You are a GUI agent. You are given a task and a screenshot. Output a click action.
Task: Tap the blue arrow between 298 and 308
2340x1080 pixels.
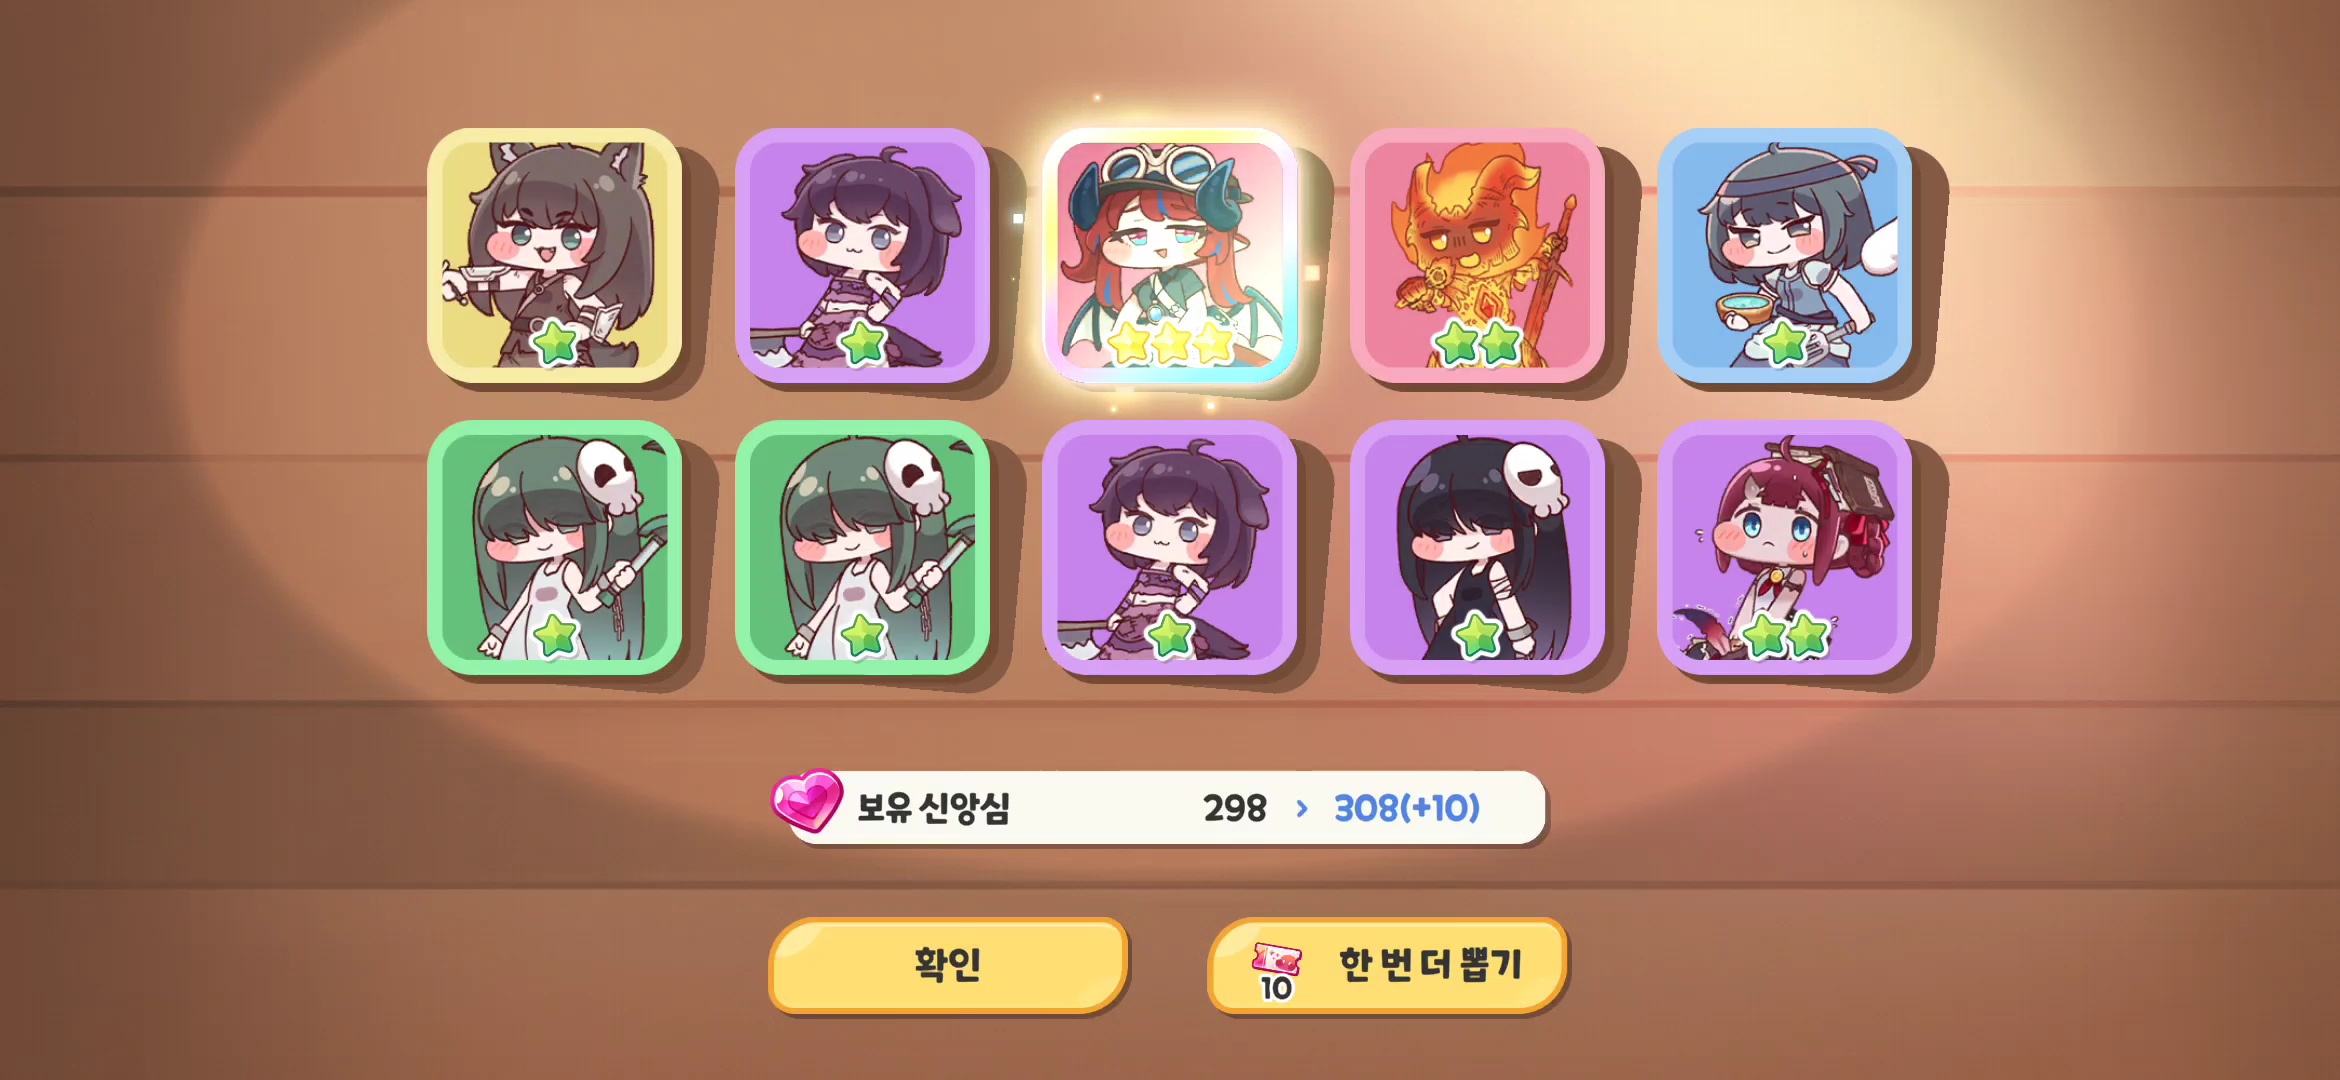tap(1301, 808)
